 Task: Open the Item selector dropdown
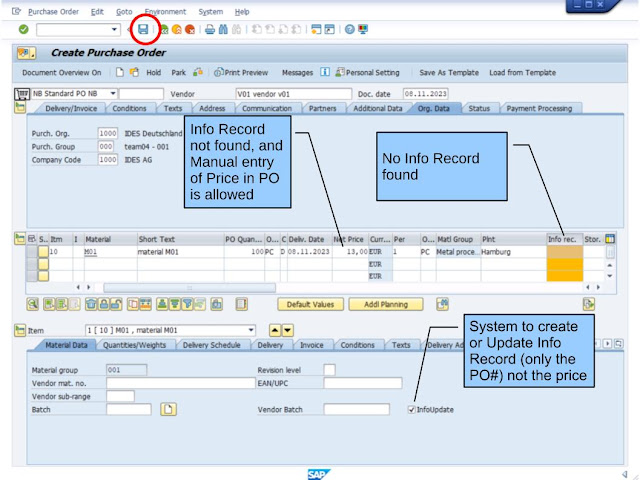[x=251, y=330]
